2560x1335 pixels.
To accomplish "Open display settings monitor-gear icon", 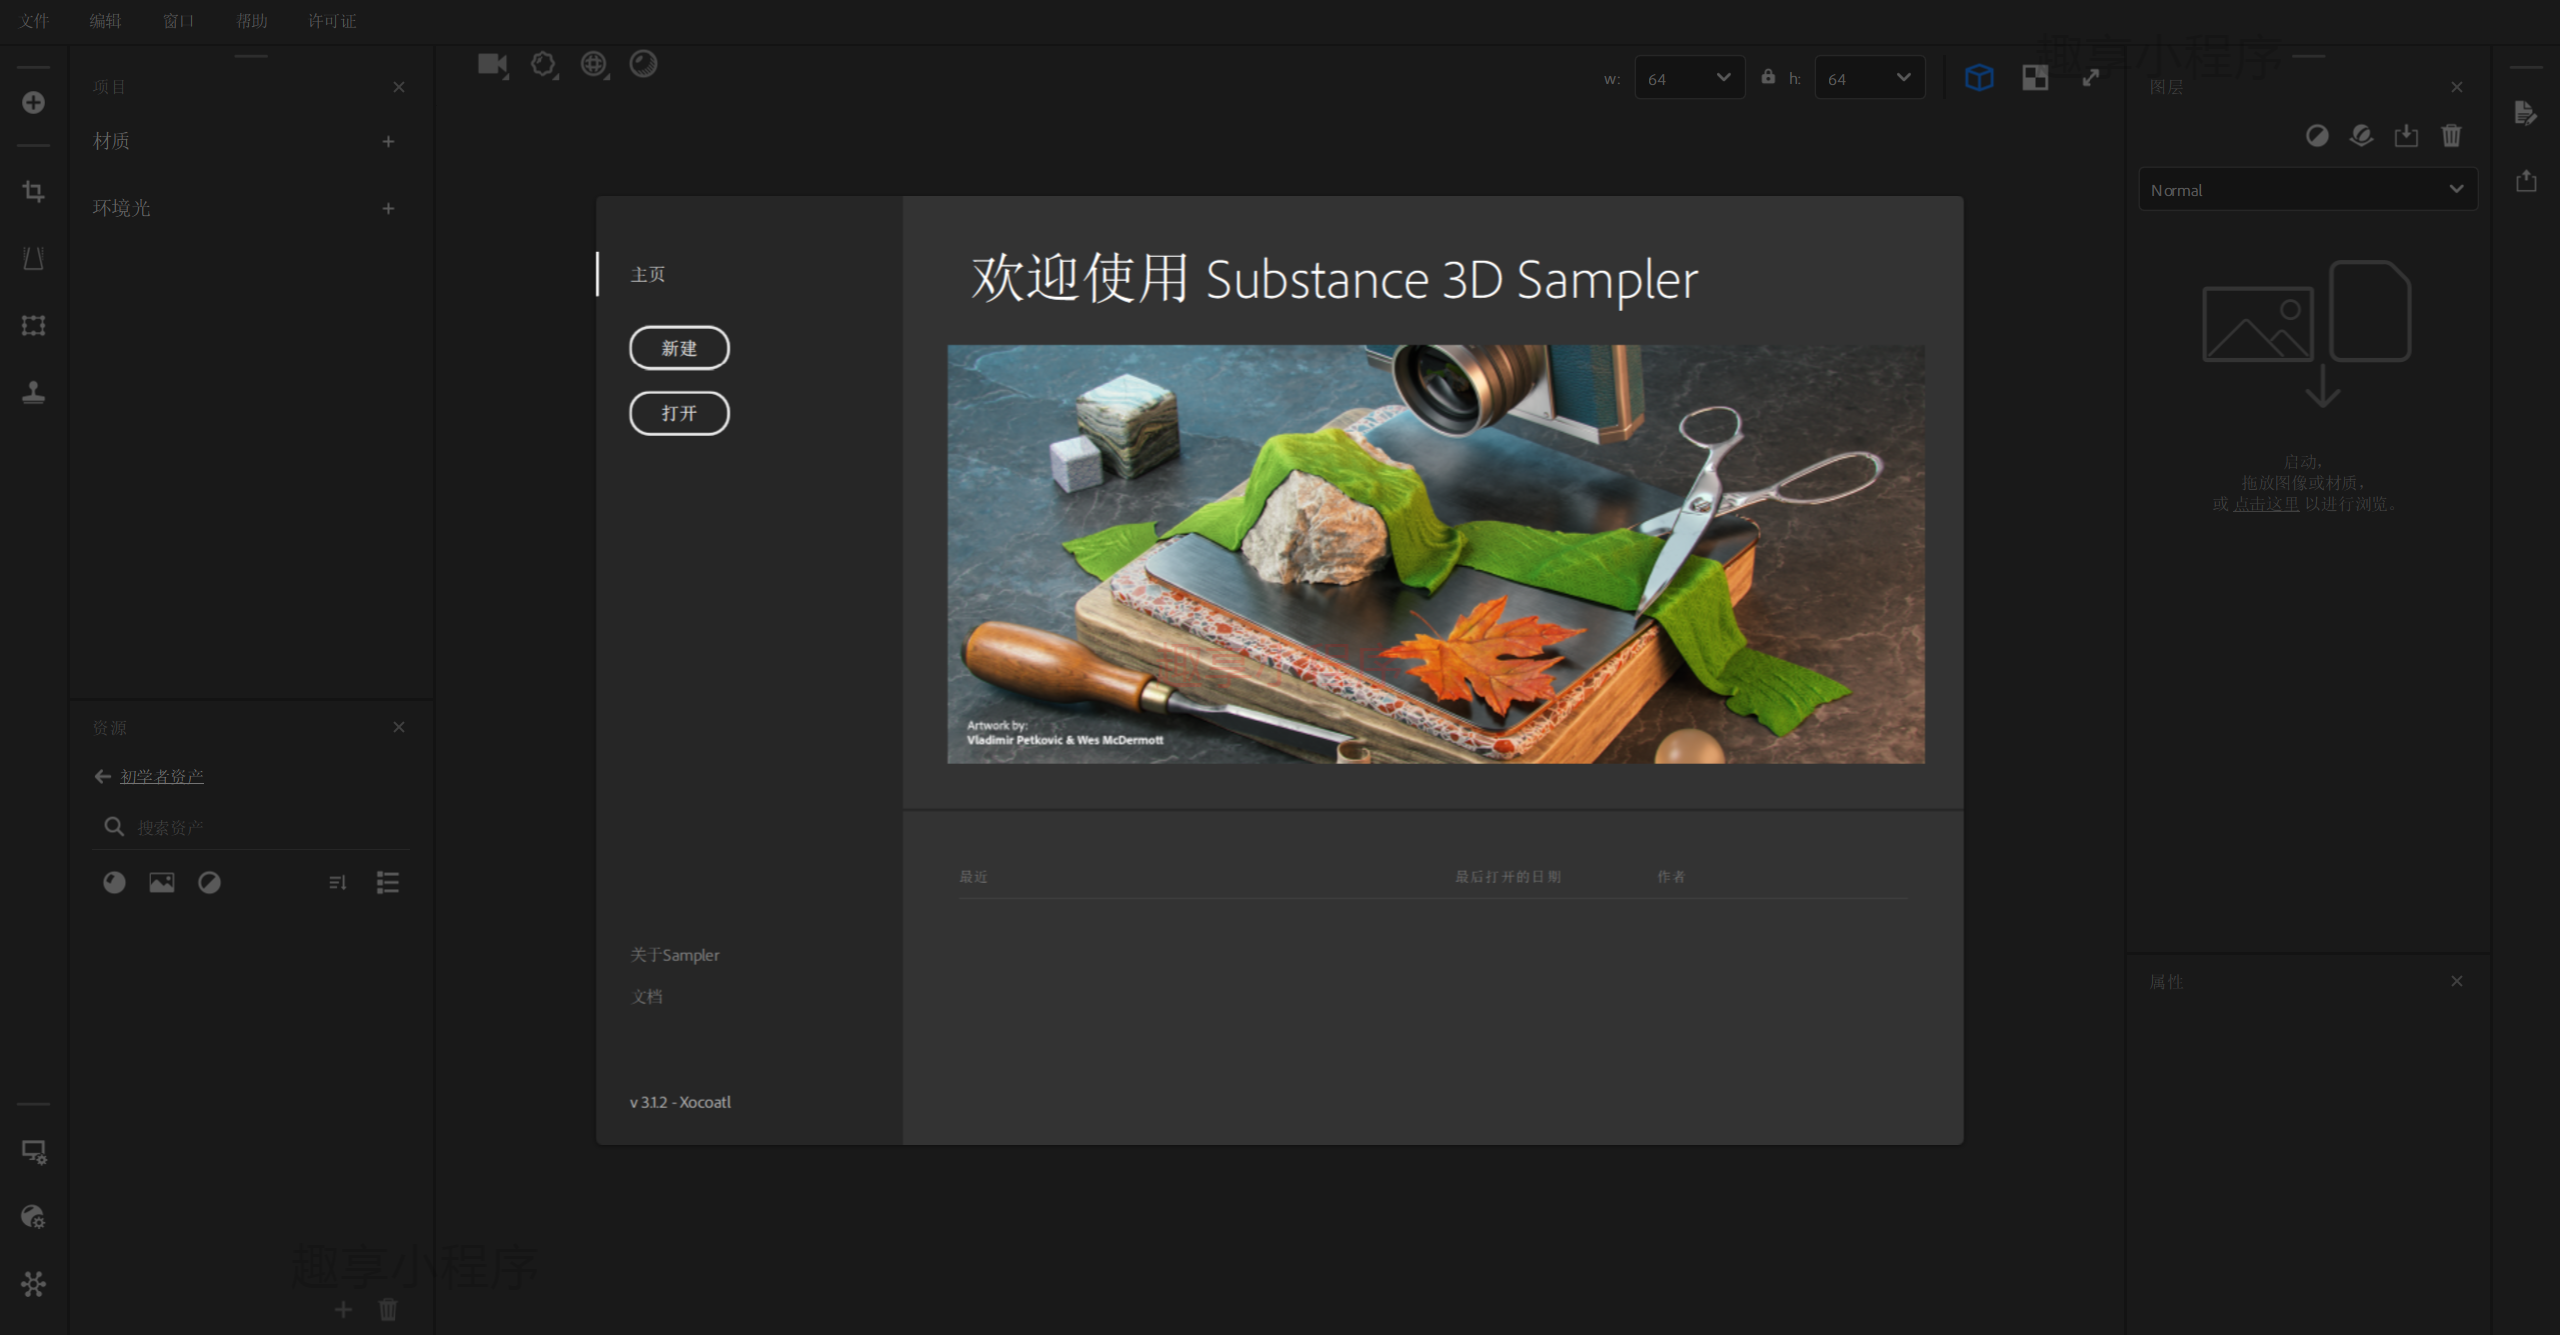I will (34, 1152).
